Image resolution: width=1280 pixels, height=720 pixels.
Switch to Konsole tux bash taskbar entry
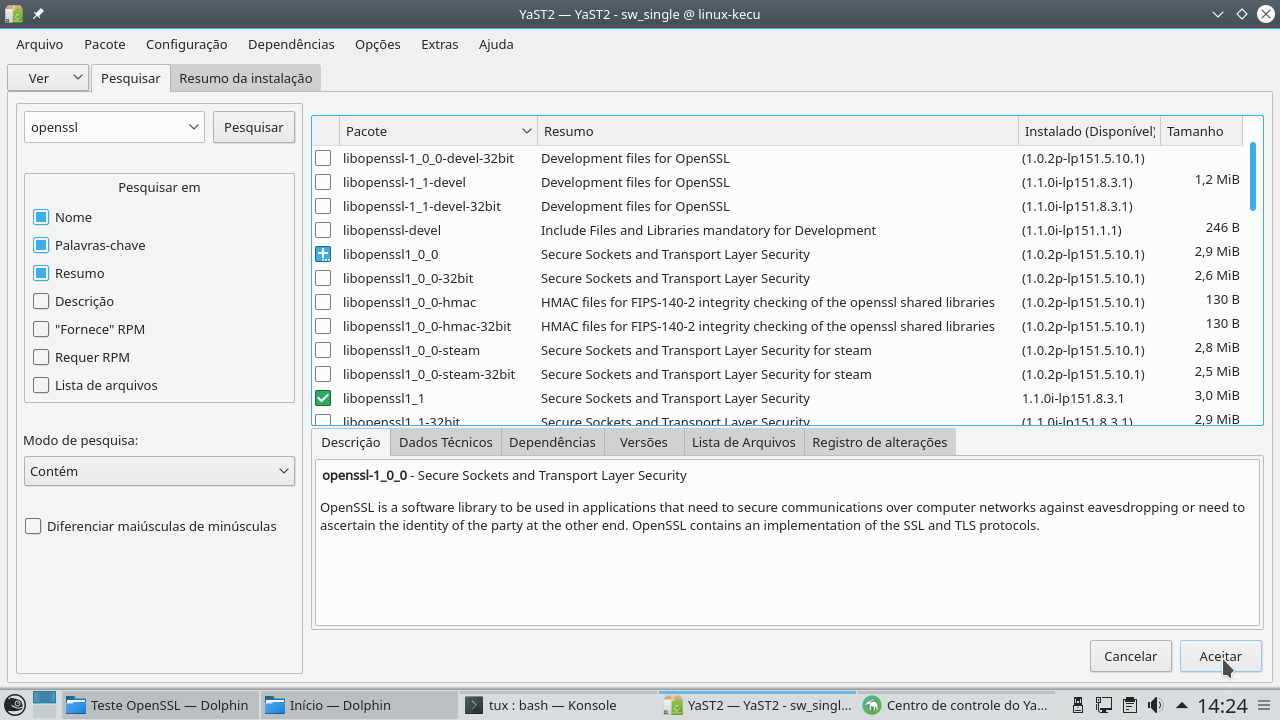[x=557, y=705]
